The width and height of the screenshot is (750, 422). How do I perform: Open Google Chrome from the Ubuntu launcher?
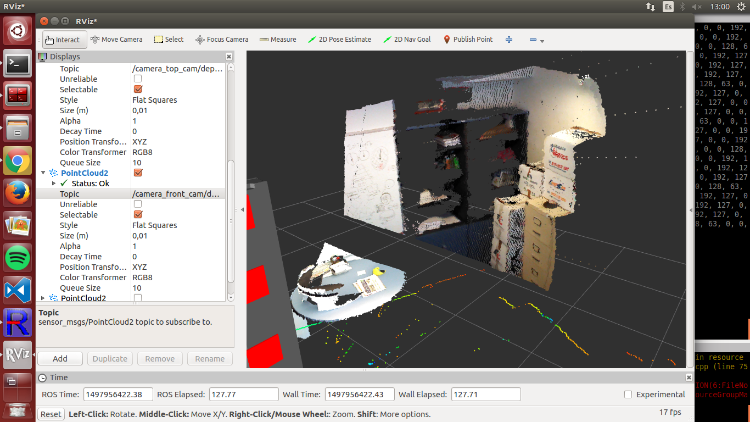17,159
